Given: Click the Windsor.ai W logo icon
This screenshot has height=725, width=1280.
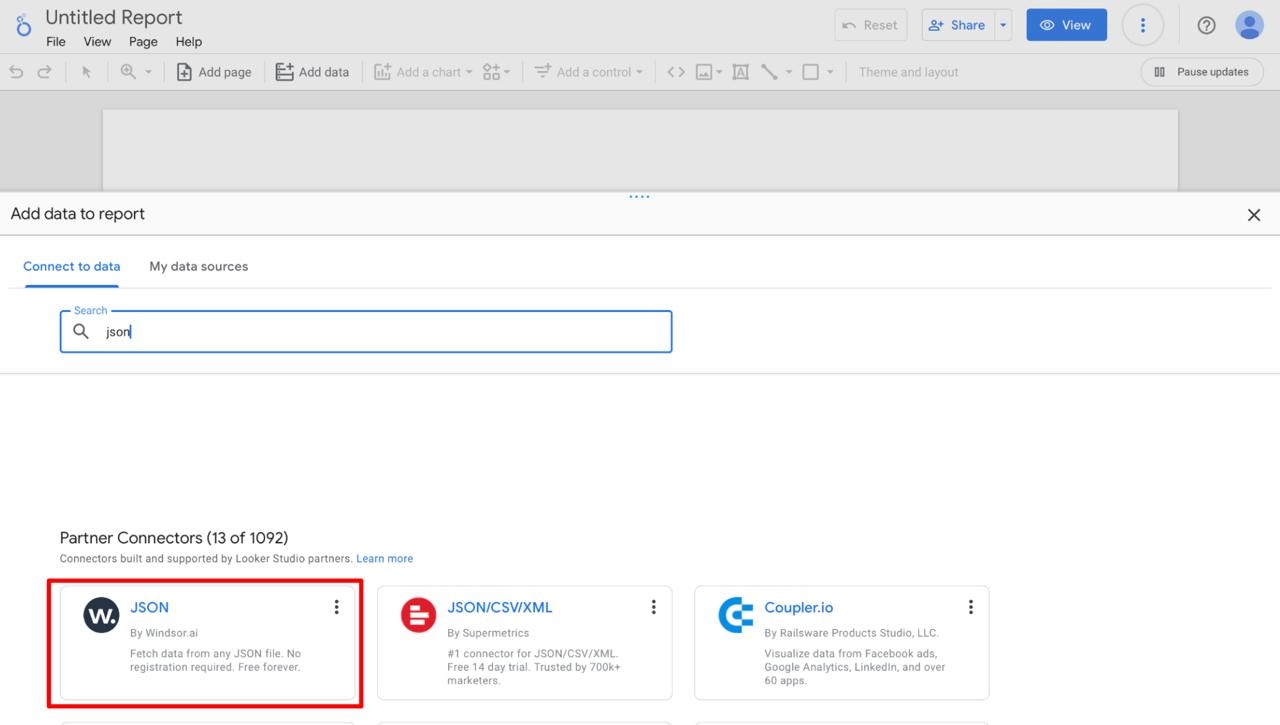Looking at the screenshot, I should (x=101, y=615).
